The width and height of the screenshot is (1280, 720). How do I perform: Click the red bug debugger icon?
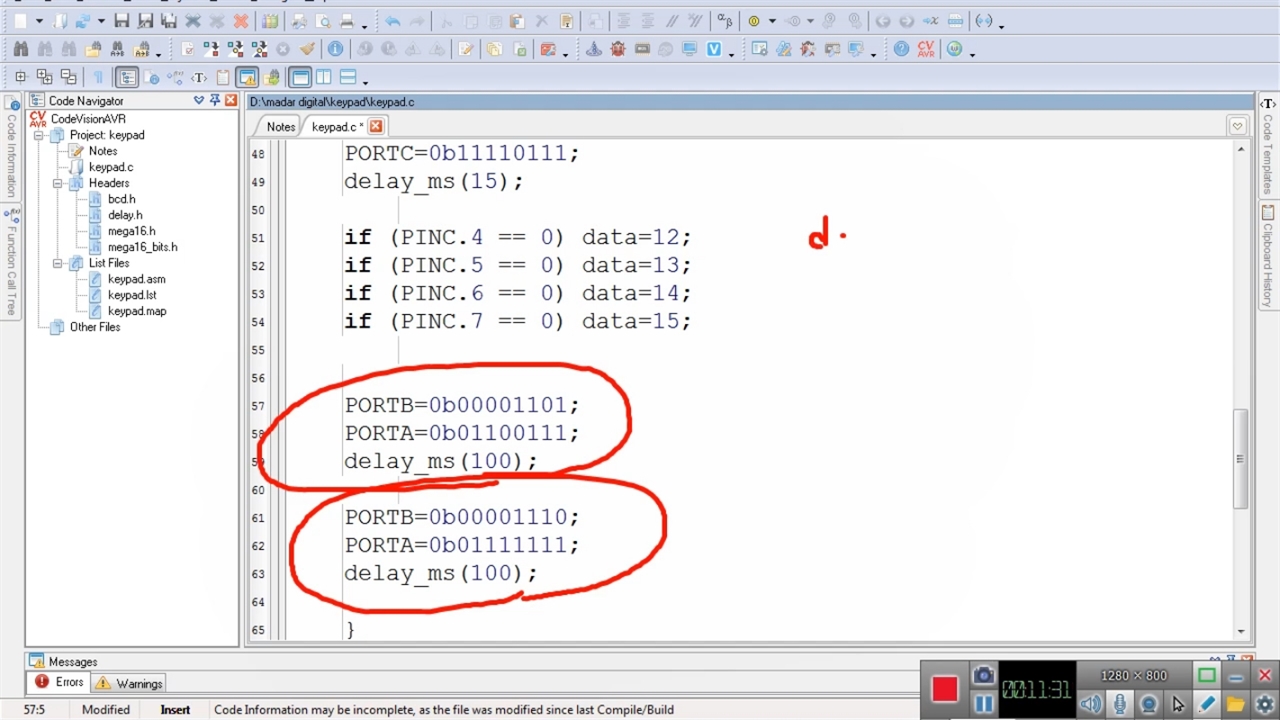[x=618, y=49]
